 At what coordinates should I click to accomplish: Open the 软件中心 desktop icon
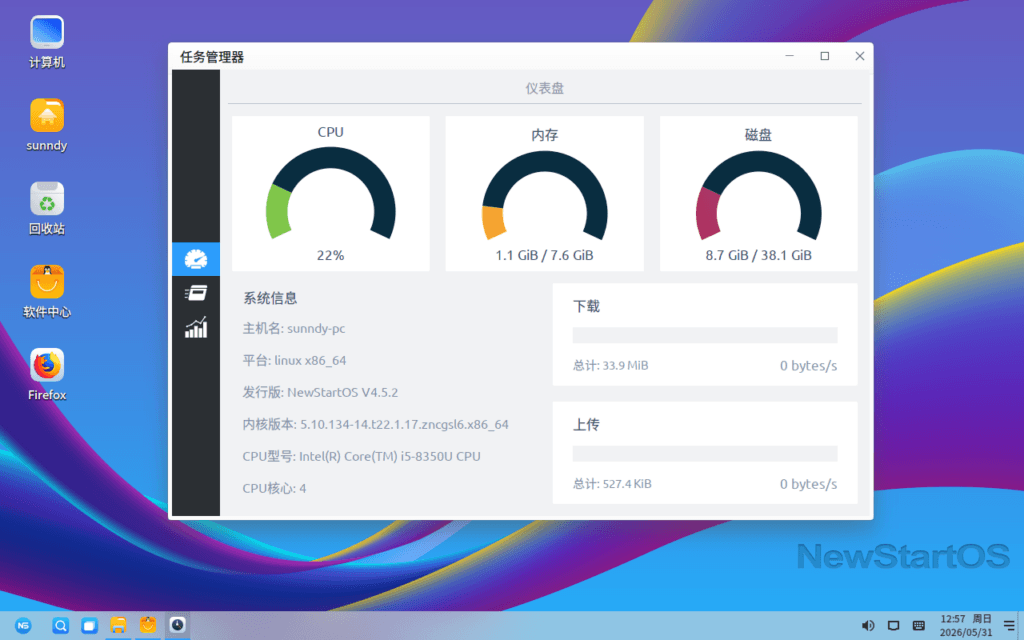pos(47,291)
